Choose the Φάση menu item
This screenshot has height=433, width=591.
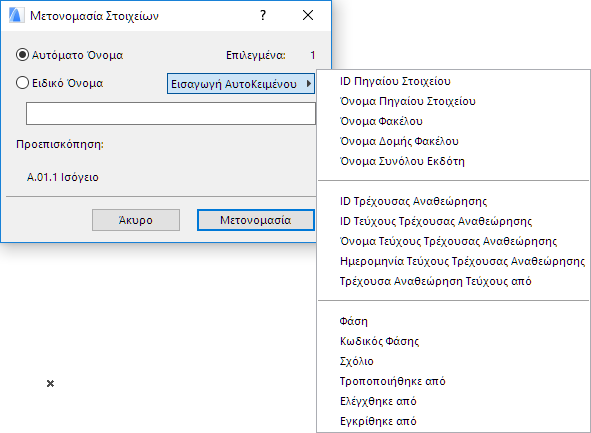pyautogui.click(x=453, y=321)
